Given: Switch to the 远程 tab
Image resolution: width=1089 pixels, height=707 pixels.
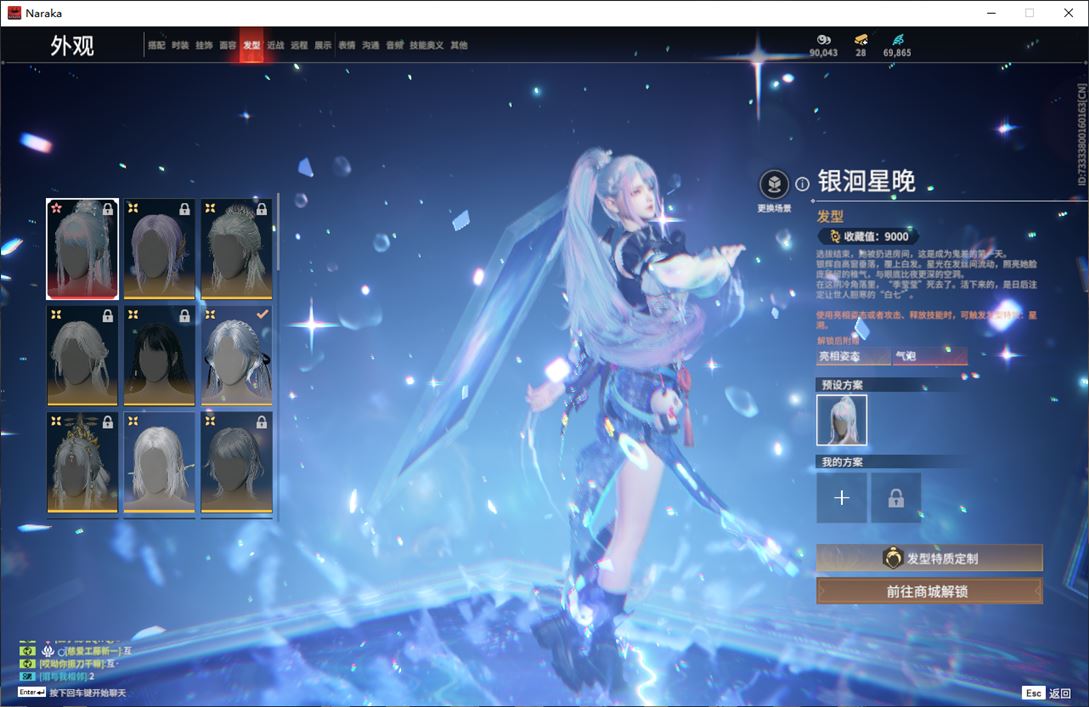Looking at the screenshot, I should tap(299, 45).
